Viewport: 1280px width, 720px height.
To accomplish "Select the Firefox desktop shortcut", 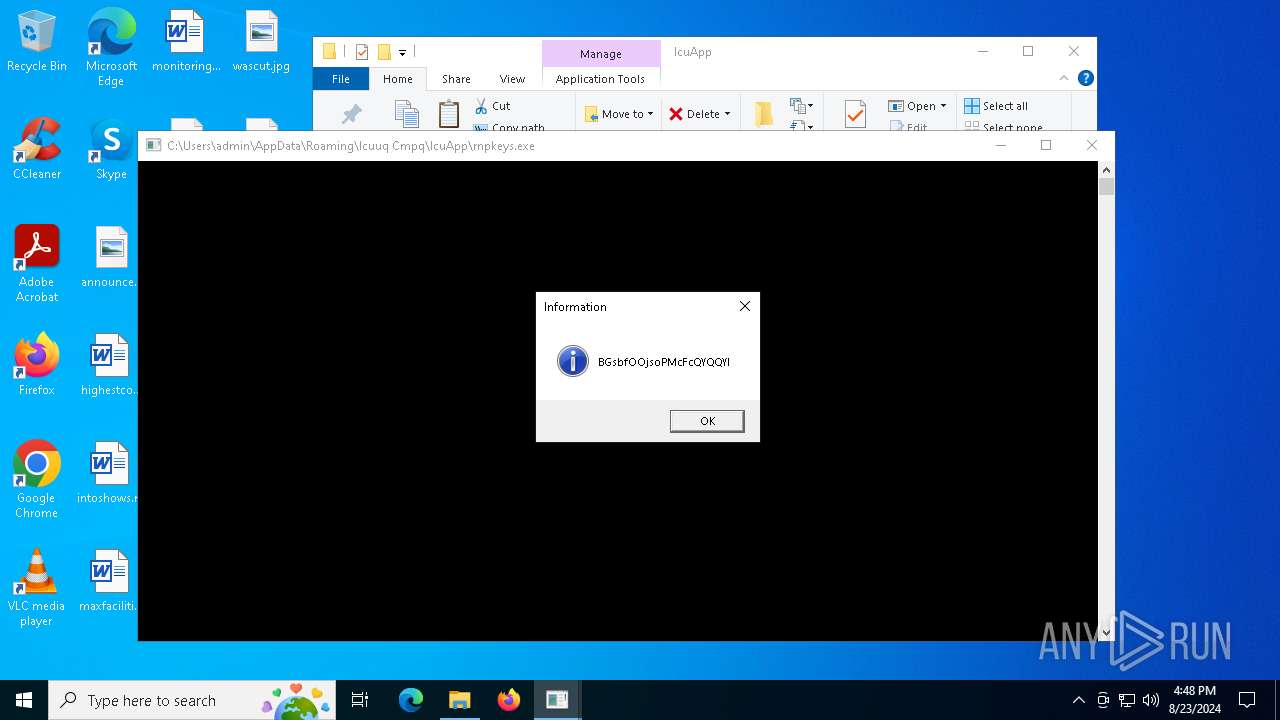I will point(37,366).
